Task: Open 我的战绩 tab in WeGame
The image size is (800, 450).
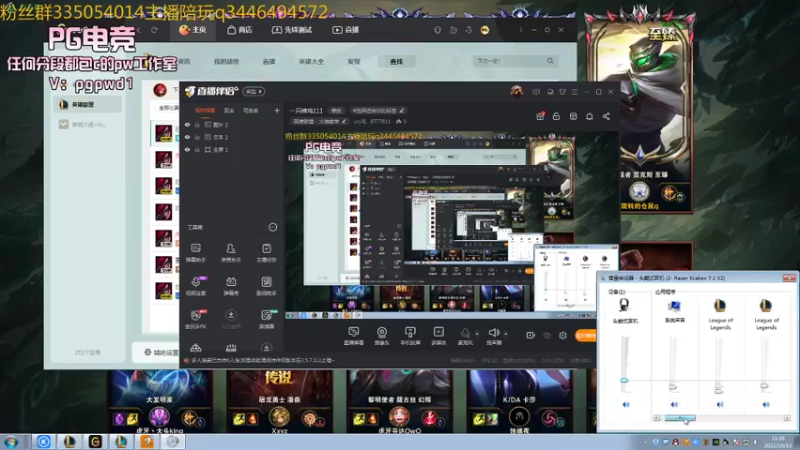Action: (x=226, y=61)
